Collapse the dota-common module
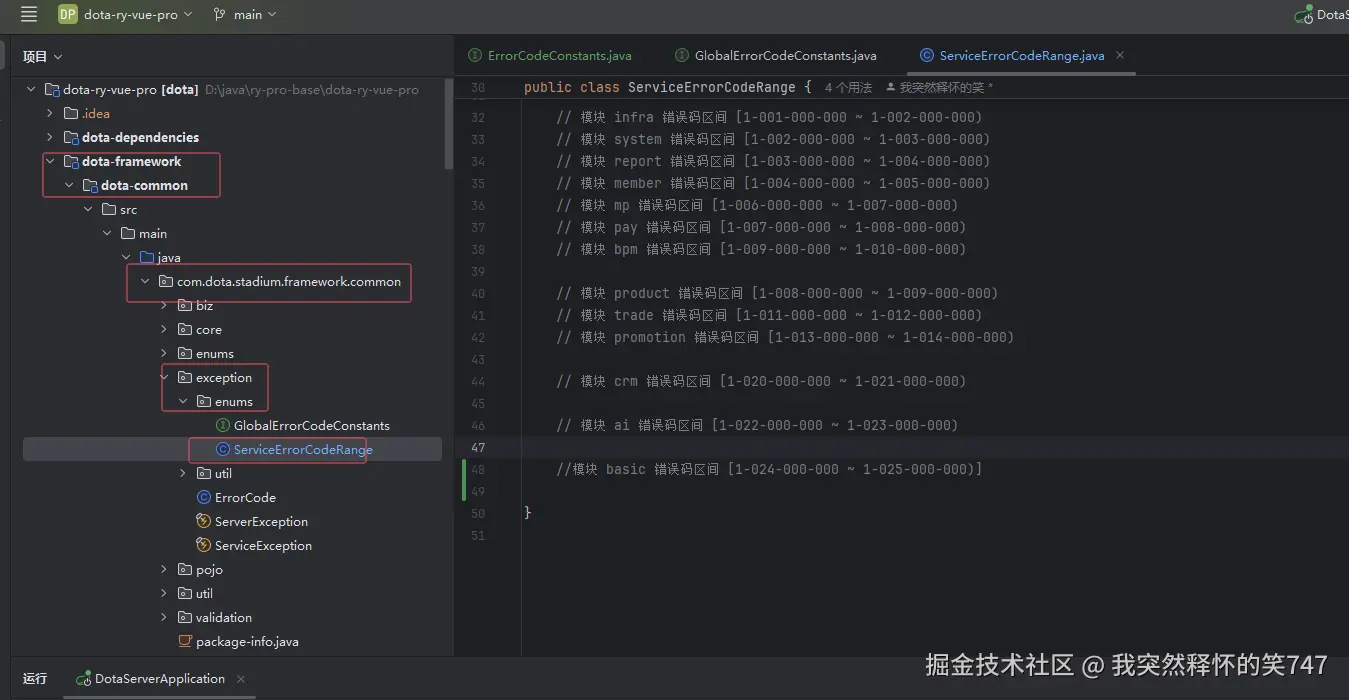 [x=69, y=185]
